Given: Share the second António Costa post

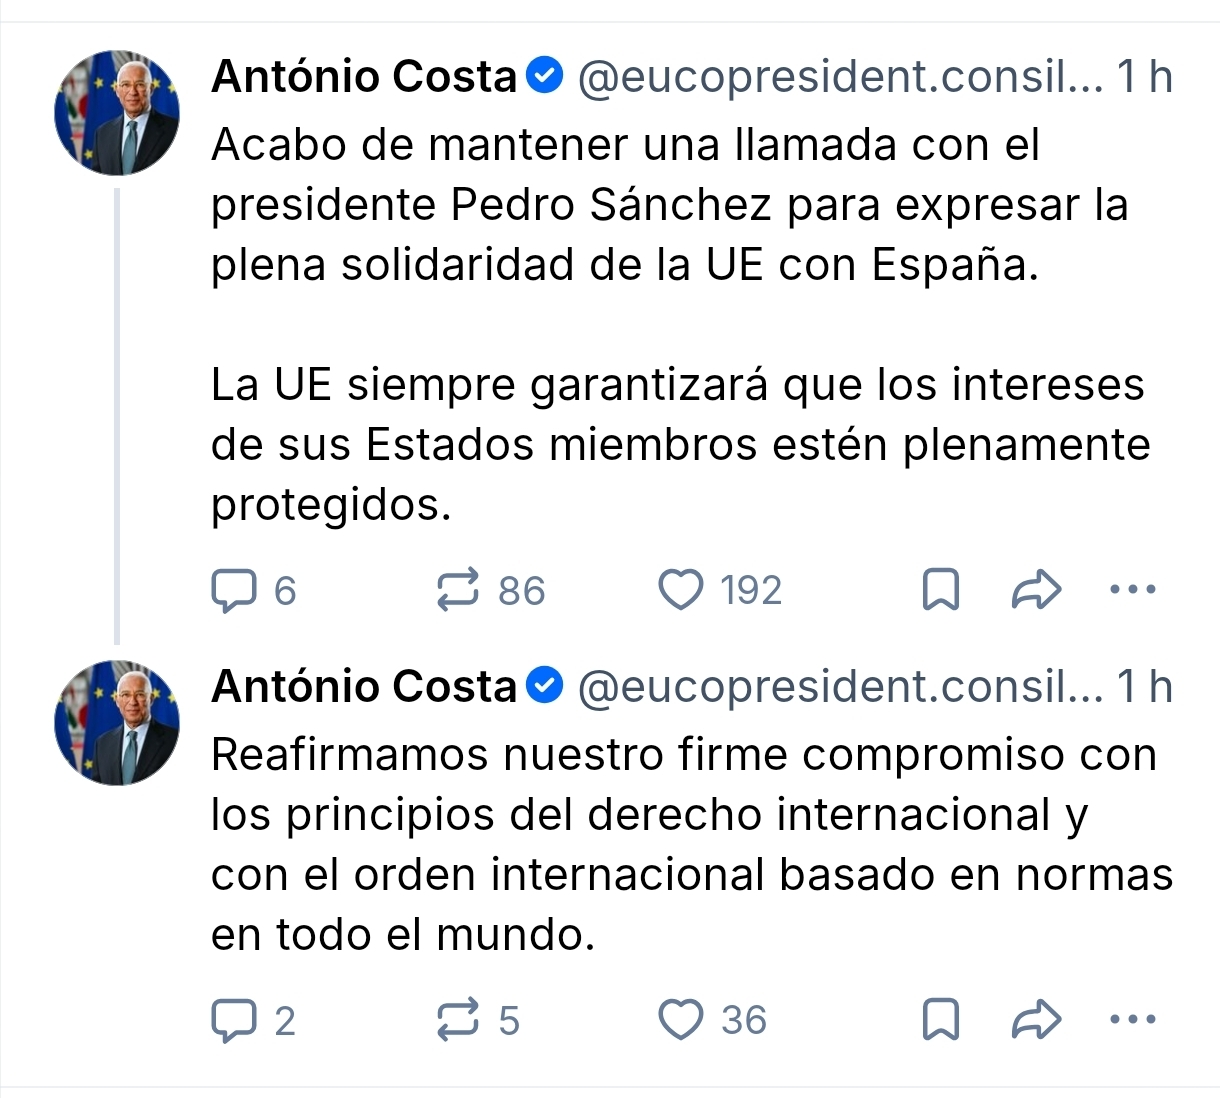Looking at the screenshot, I should click(1036, 1020).
